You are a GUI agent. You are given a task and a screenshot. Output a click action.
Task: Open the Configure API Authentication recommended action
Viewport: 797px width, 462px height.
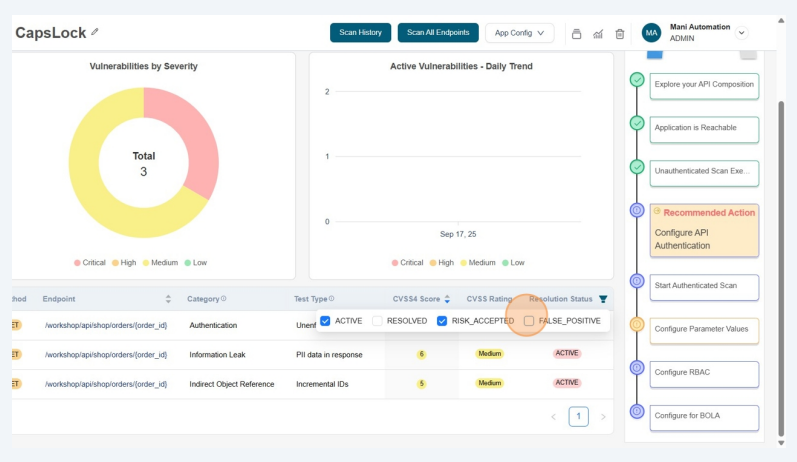[x=704, y=229]
